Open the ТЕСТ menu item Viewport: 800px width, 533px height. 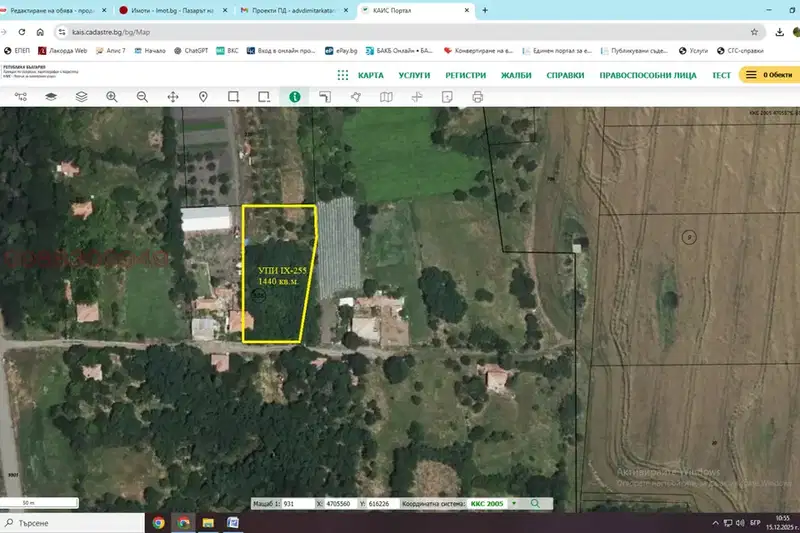[x=721, y=75]
